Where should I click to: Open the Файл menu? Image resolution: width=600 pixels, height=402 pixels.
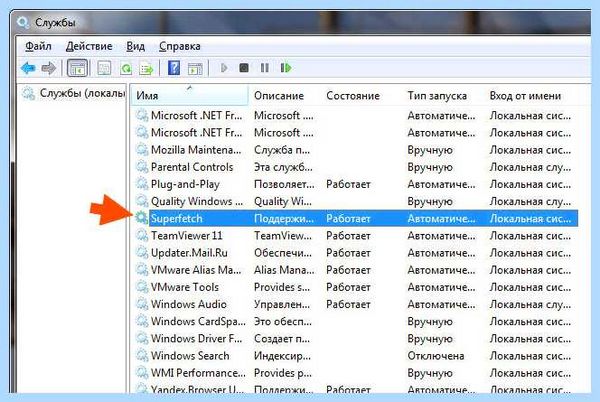tap(38, 46)
